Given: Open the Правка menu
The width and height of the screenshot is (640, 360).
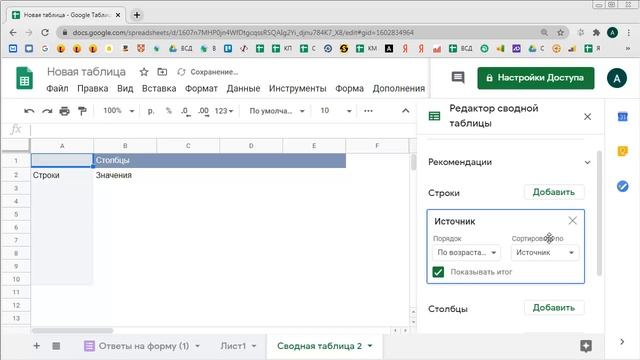Looking at the screenshot, I should click(x=93, y=89).
